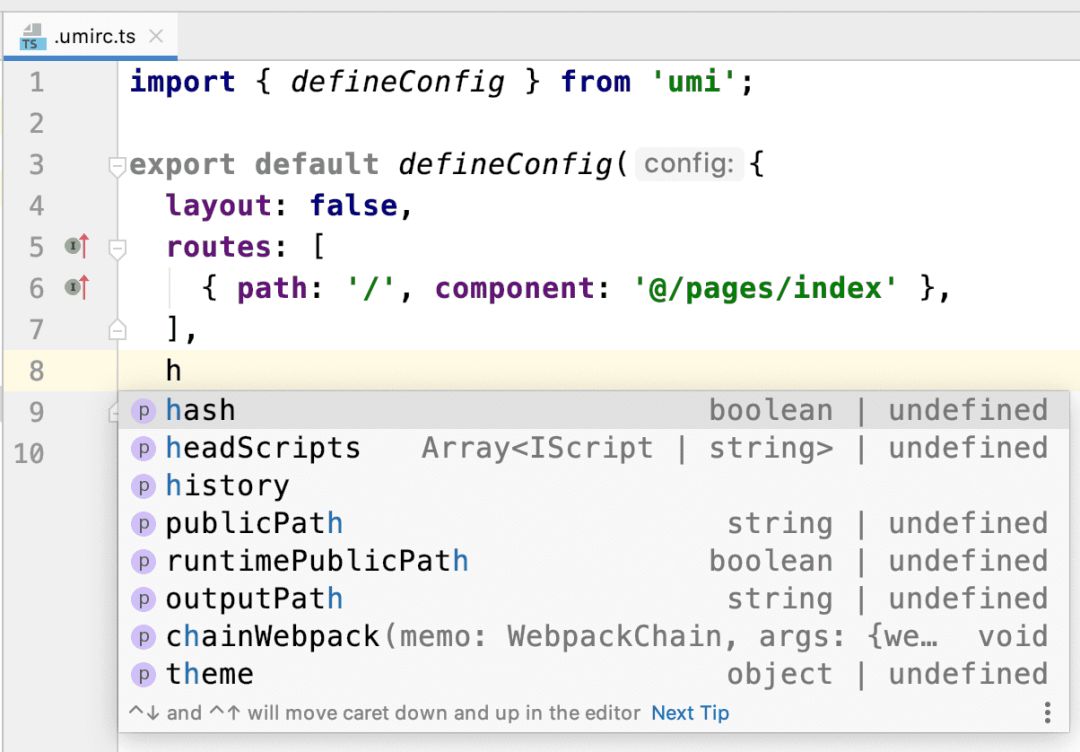Click the property icon beside theme
The image size is (1080, 752).
145,674
